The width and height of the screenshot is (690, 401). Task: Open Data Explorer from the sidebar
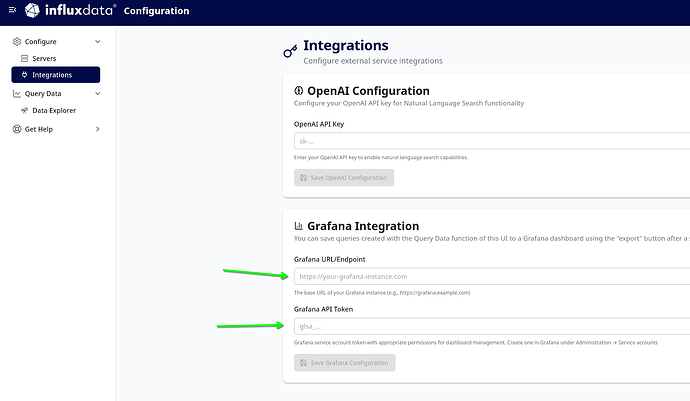click(x=54, y=111)
